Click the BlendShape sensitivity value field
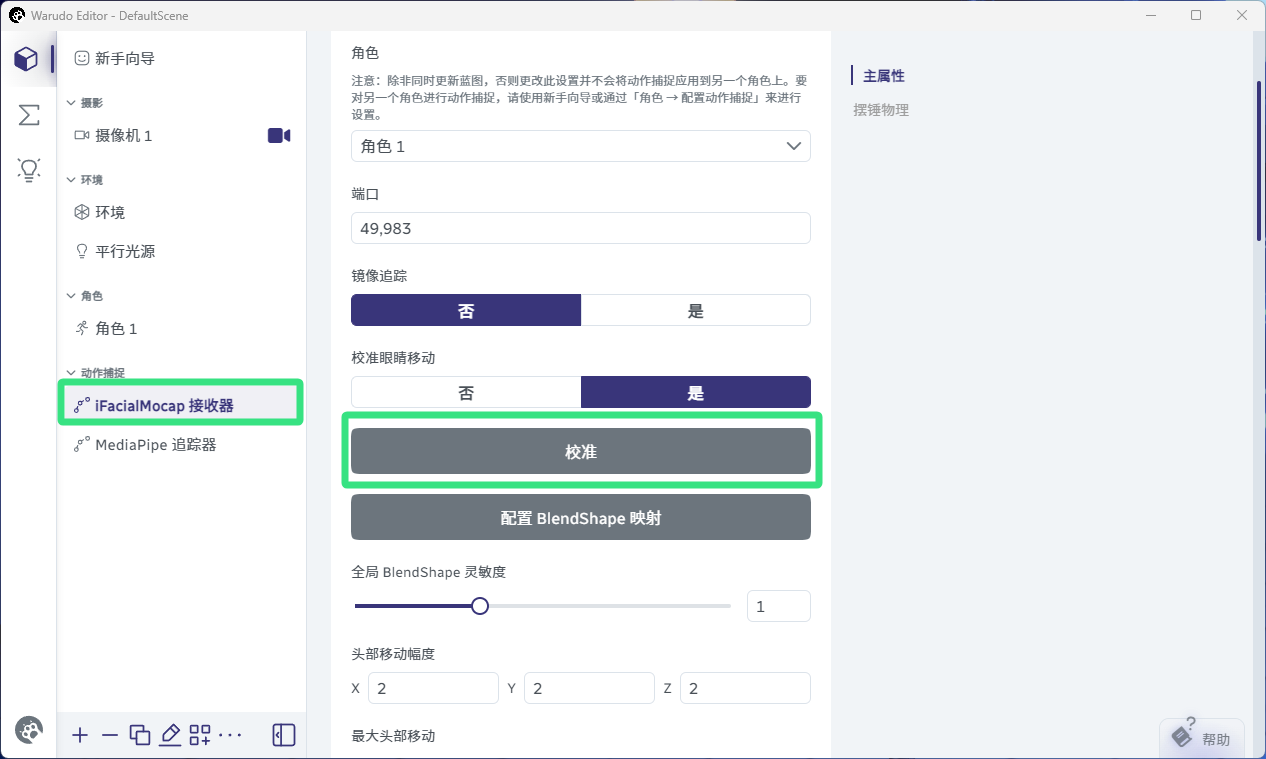This screenshot has width=1266, height=759. click(779, 606)
